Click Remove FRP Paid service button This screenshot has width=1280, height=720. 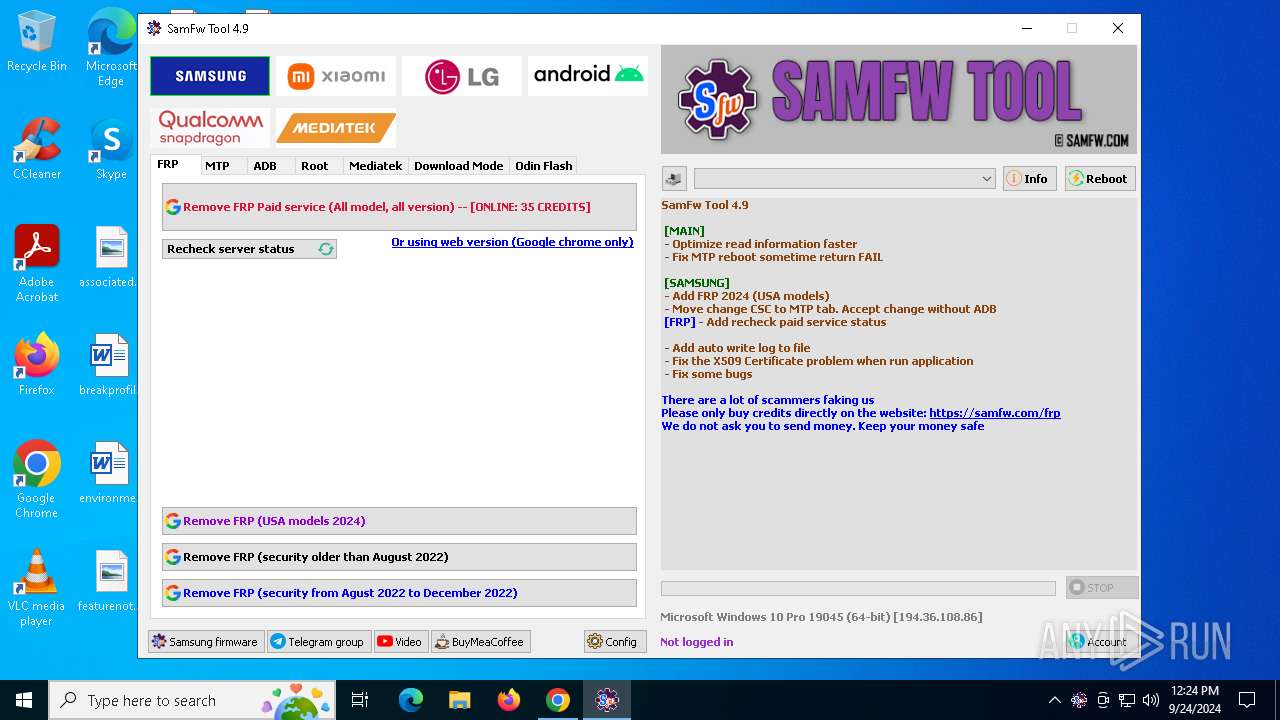(x=399, y=207)
